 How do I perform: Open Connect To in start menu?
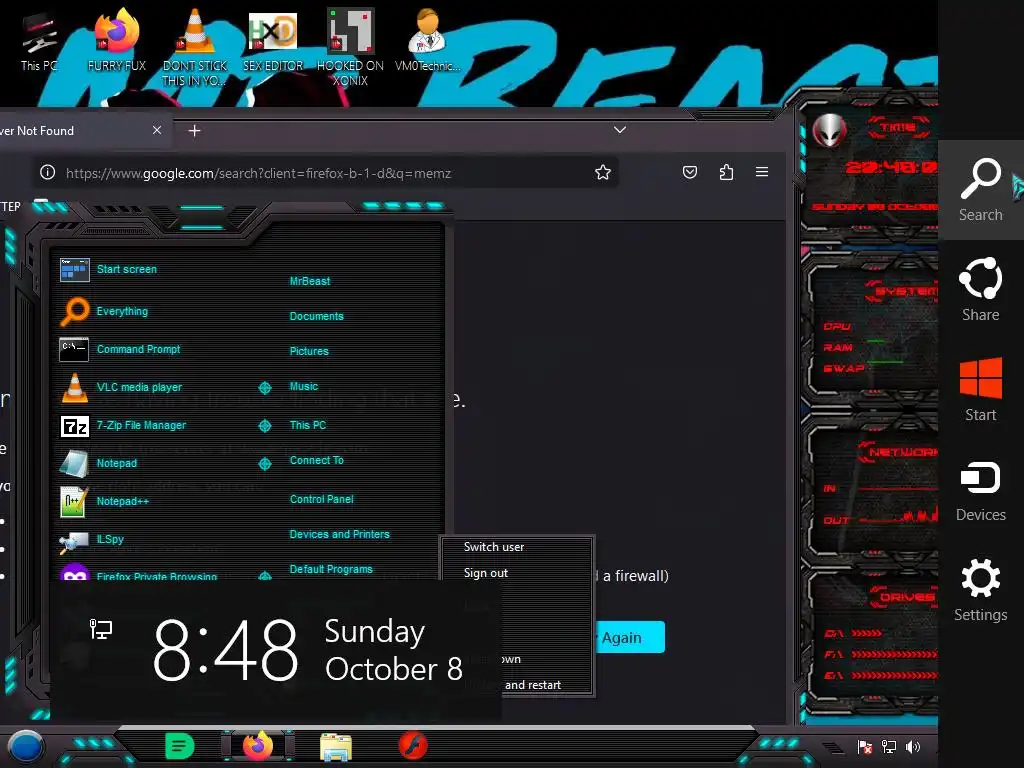316,460
